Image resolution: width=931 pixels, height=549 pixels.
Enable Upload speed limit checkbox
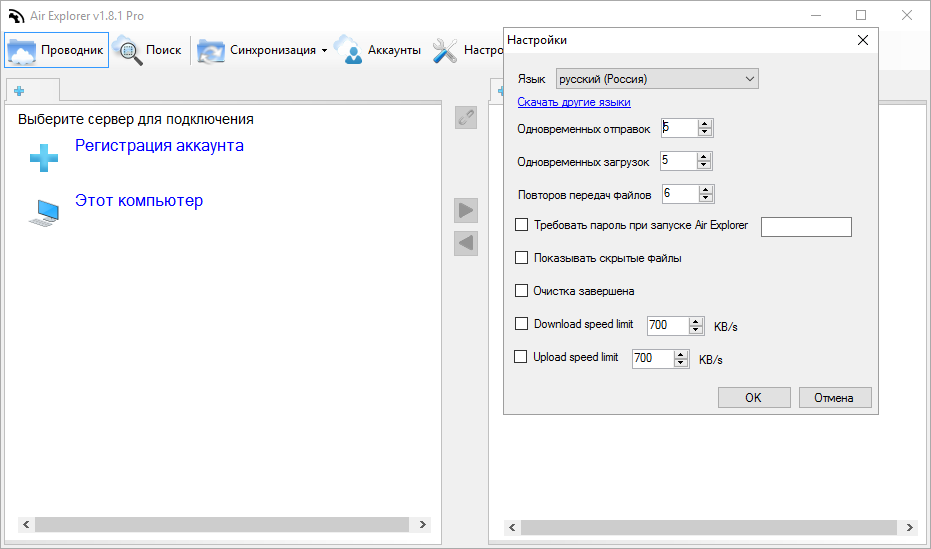coord(520,357)
